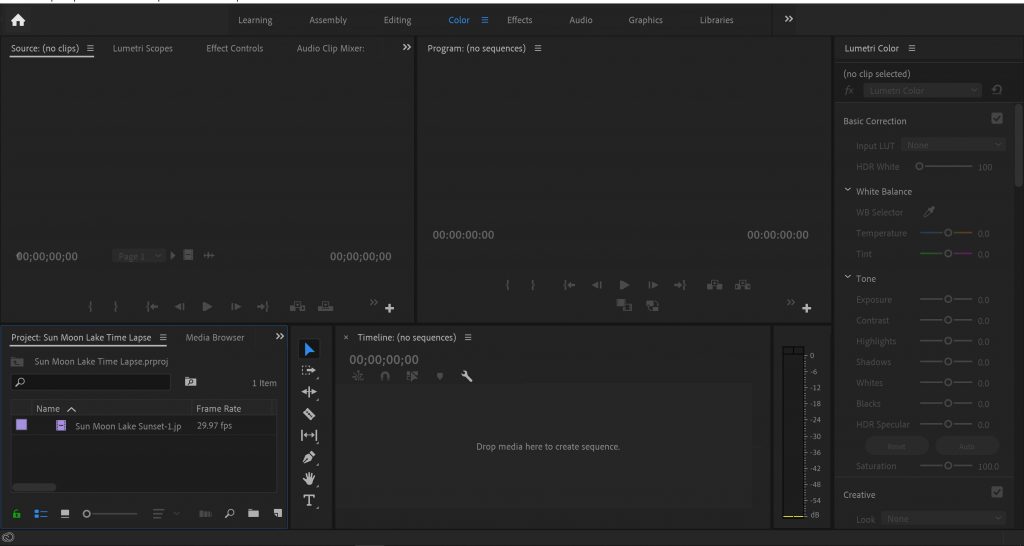Expand workspace overflow double chevron
1024x546 pixels.
[788, 19]
